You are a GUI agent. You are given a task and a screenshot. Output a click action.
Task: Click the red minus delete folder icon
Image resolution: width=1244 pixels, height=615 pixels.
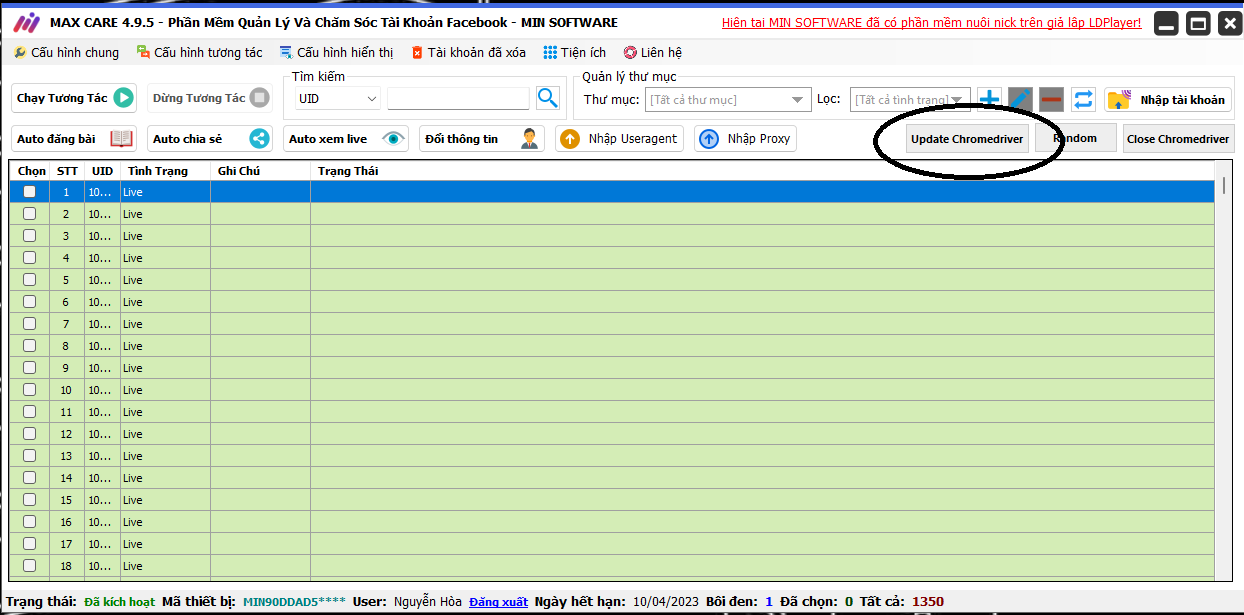(1051, 99)
